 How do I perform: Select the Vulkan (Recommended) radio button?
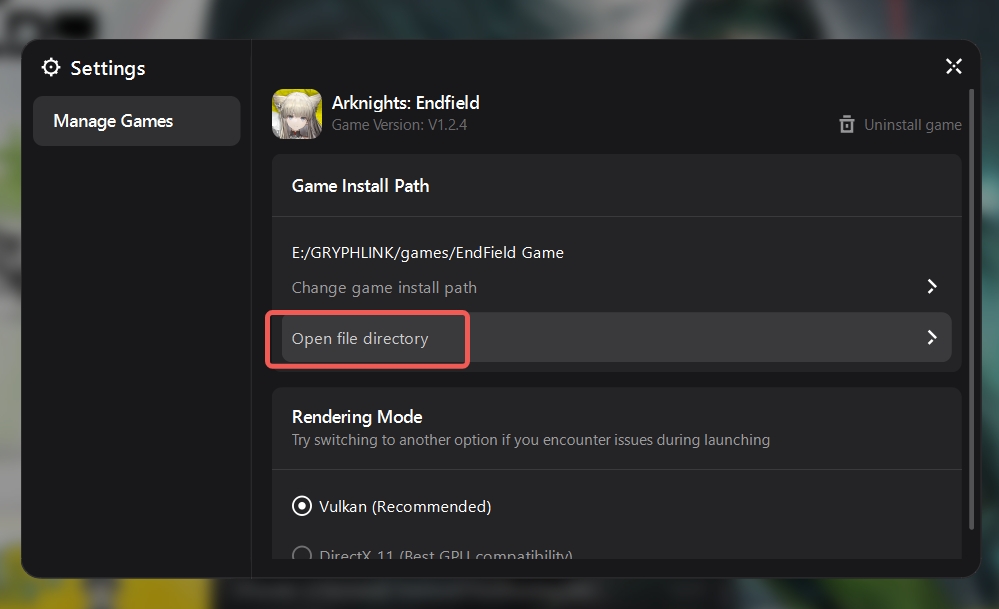point(301,506)
